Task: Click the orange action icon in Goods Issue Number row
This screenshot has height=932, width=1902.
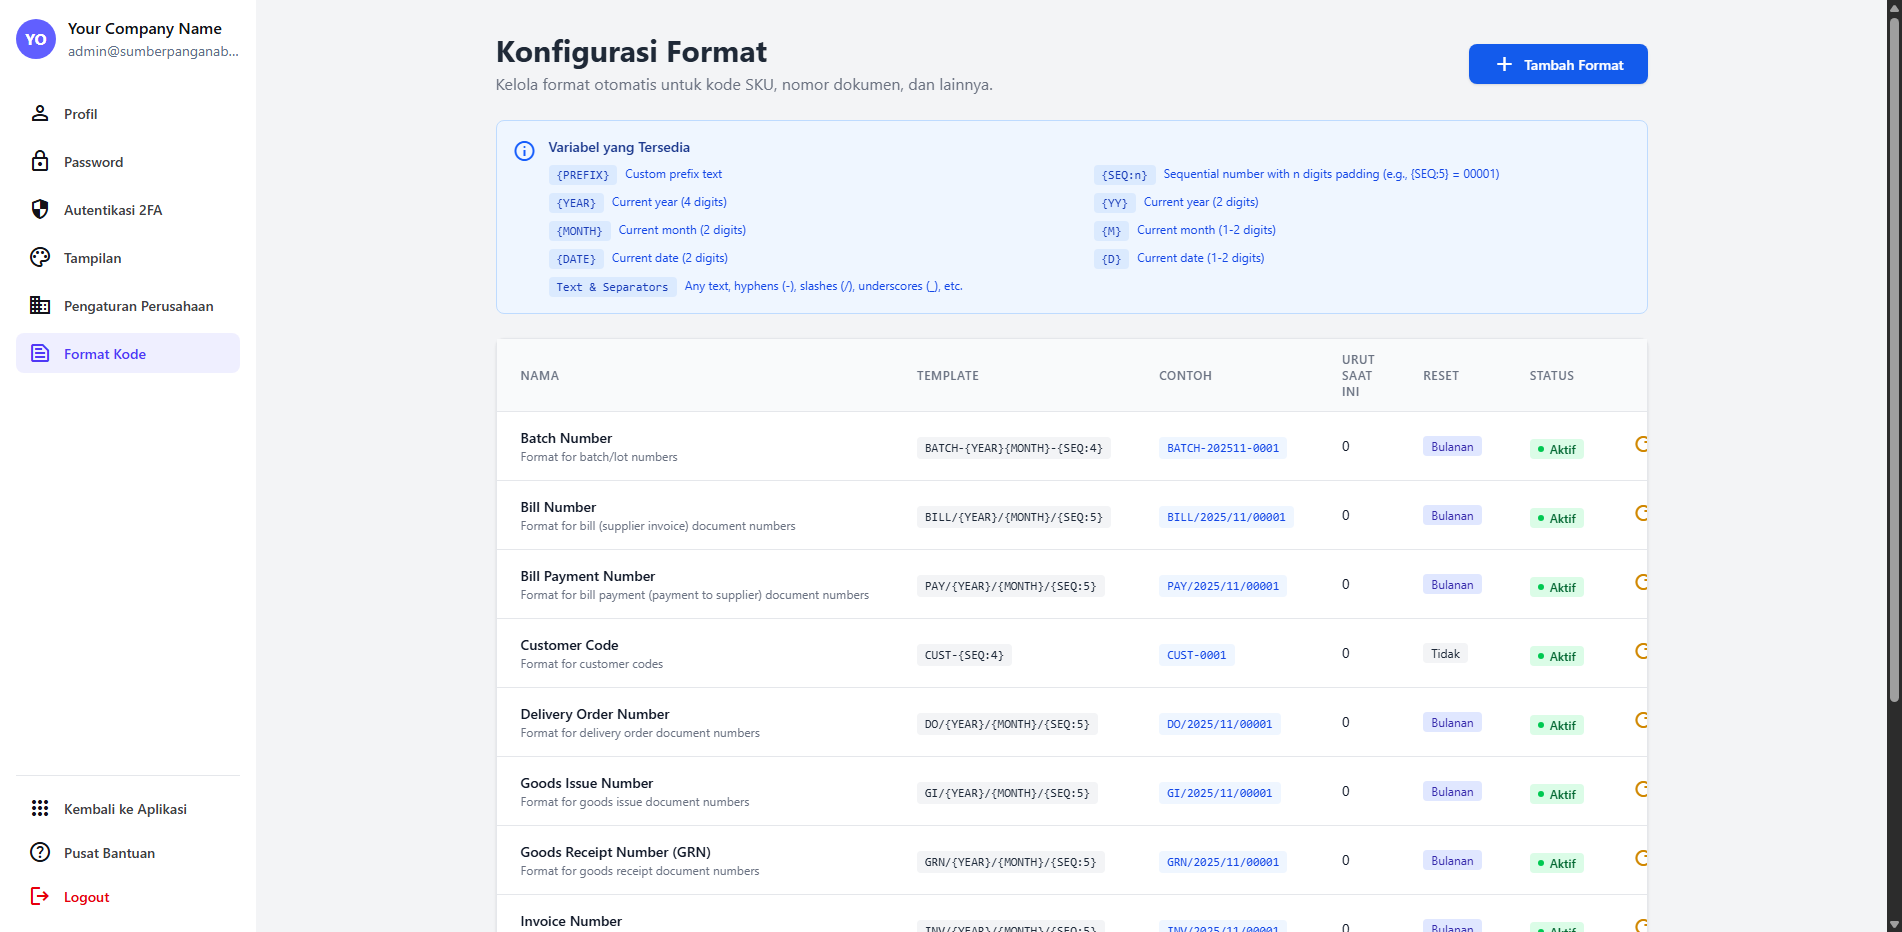Action: pyautogui.click(x=1640, y=789)
